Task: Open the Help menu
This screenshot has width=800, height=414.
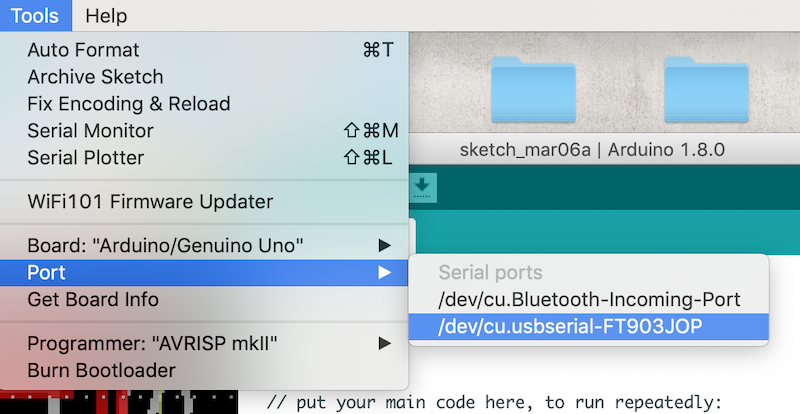Action: tap(106, 16)
